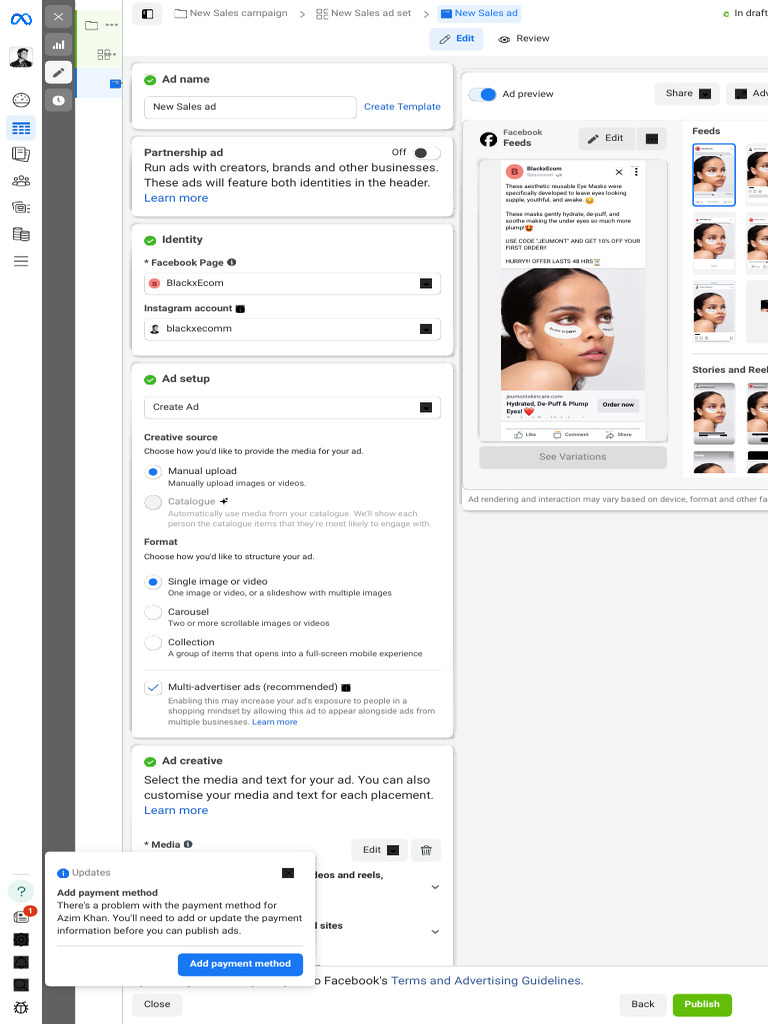Click the green Publish button
The height and width of the screenshot is (1024, 768).
tap(702, 1004)
